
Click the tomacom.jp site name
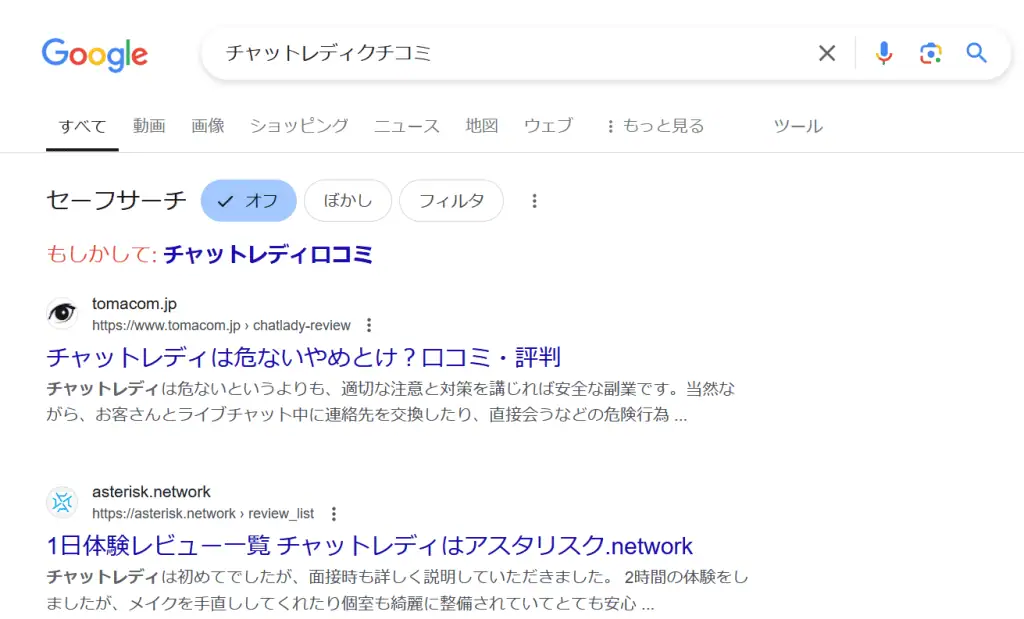[x=135, y=304]
